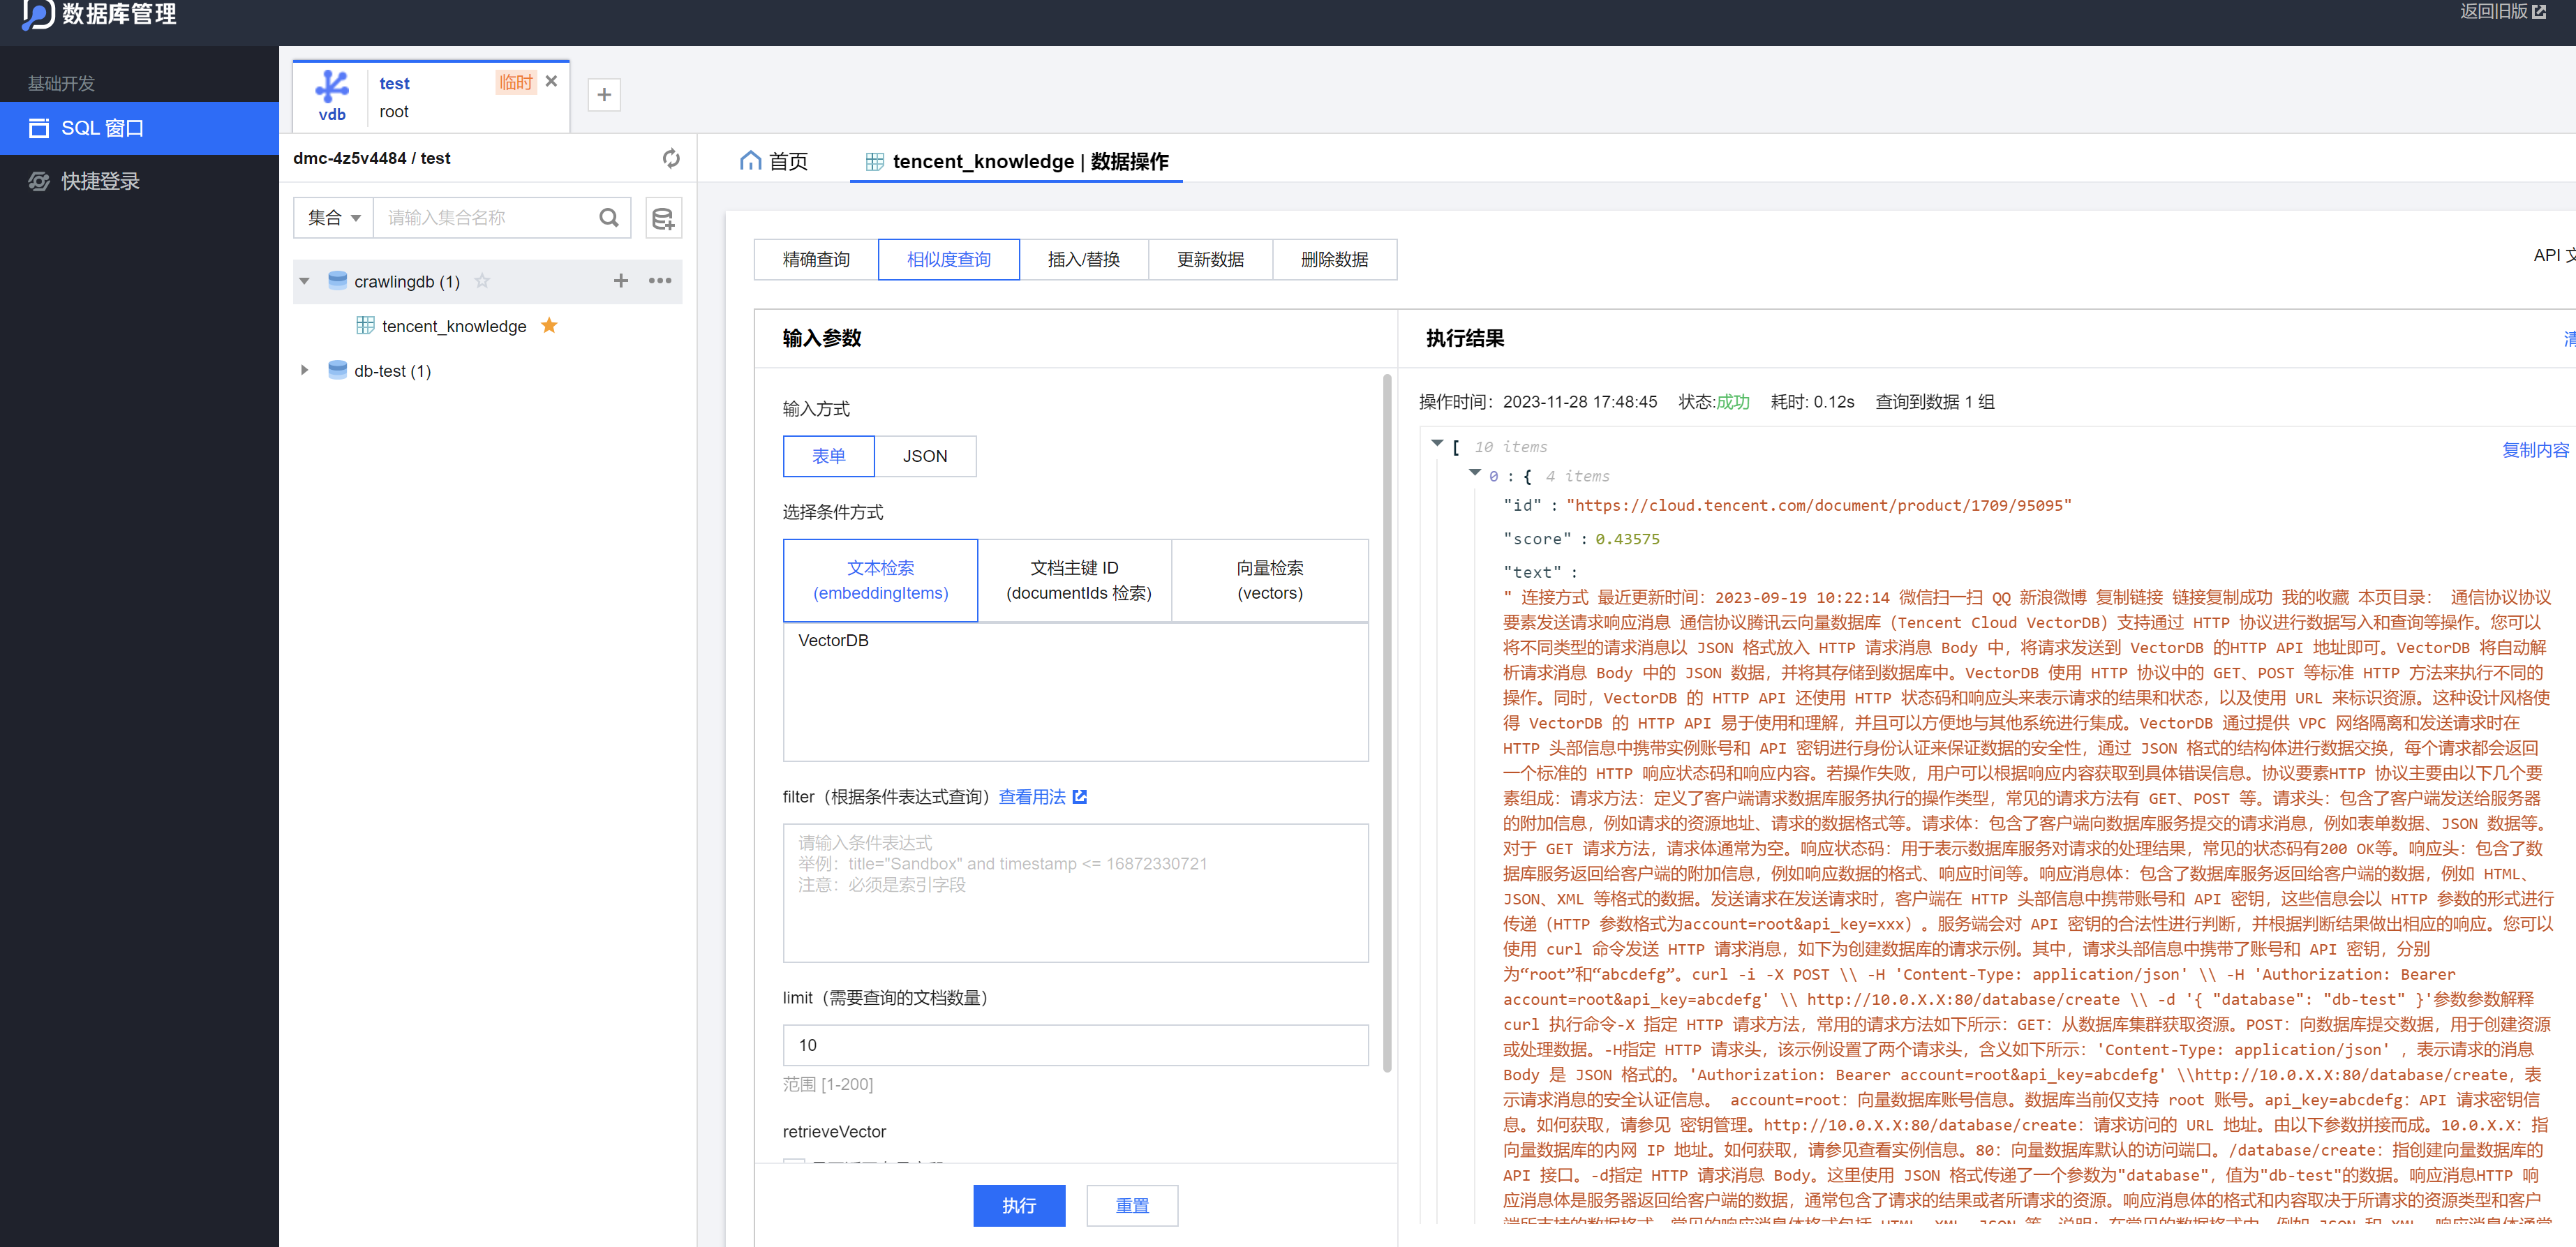Select JSON input mode
The width and height of the screenshot is (2576, 1247).
click(924, 456)
